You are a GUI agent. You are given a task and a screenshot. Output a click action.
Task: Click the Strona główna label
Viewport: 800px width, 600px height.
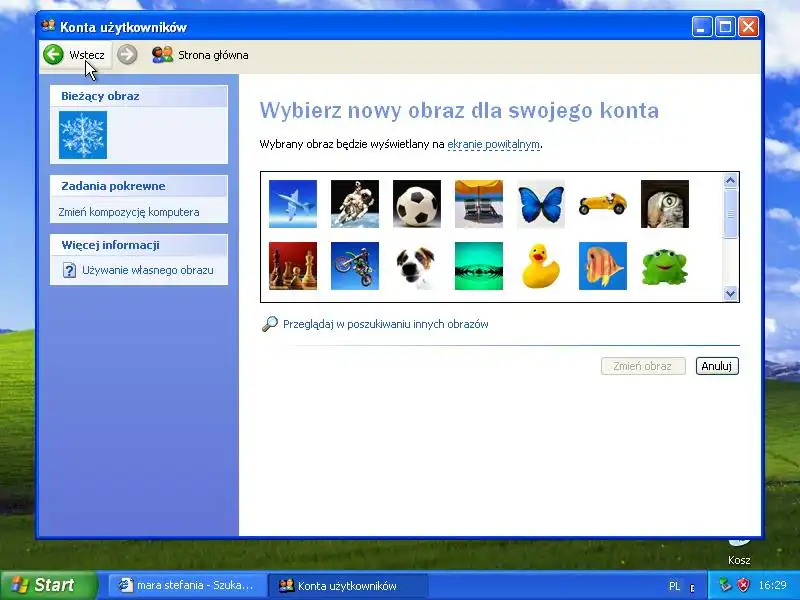pos(213,55)
